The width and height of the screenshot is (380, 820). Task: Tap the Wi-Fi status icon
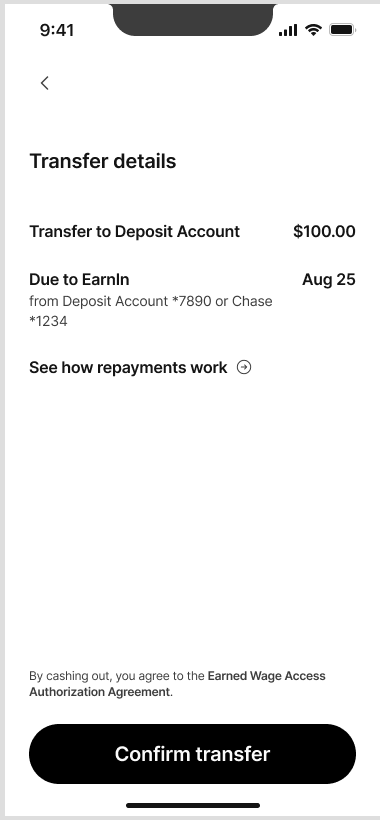coord(313,30)
